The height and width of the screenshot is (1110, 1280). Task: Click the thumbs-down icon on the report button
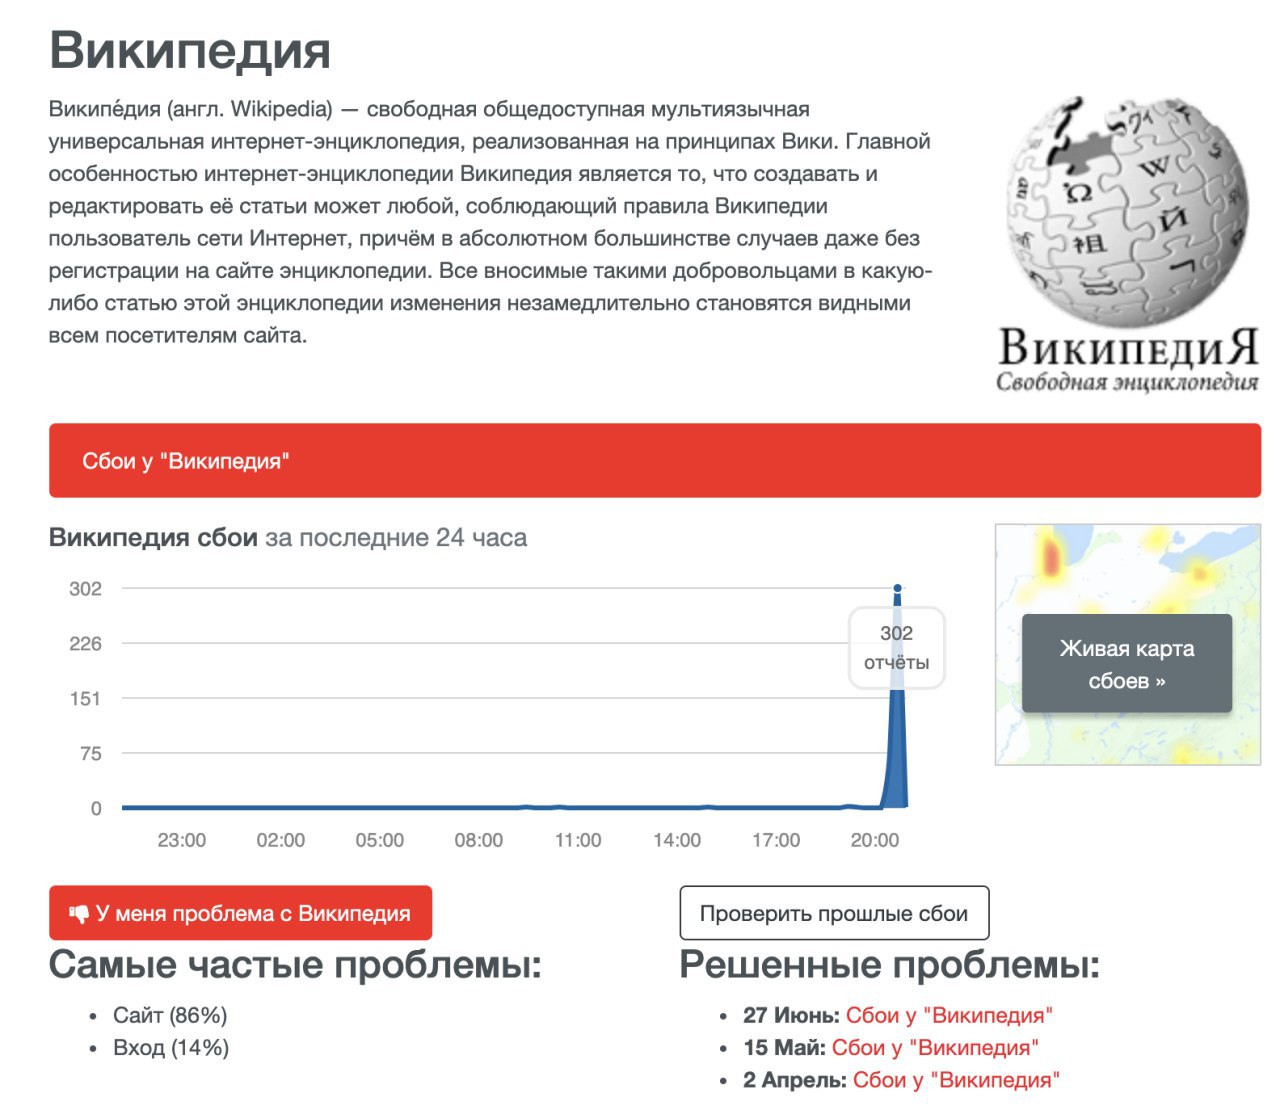(x=79, y=914)
